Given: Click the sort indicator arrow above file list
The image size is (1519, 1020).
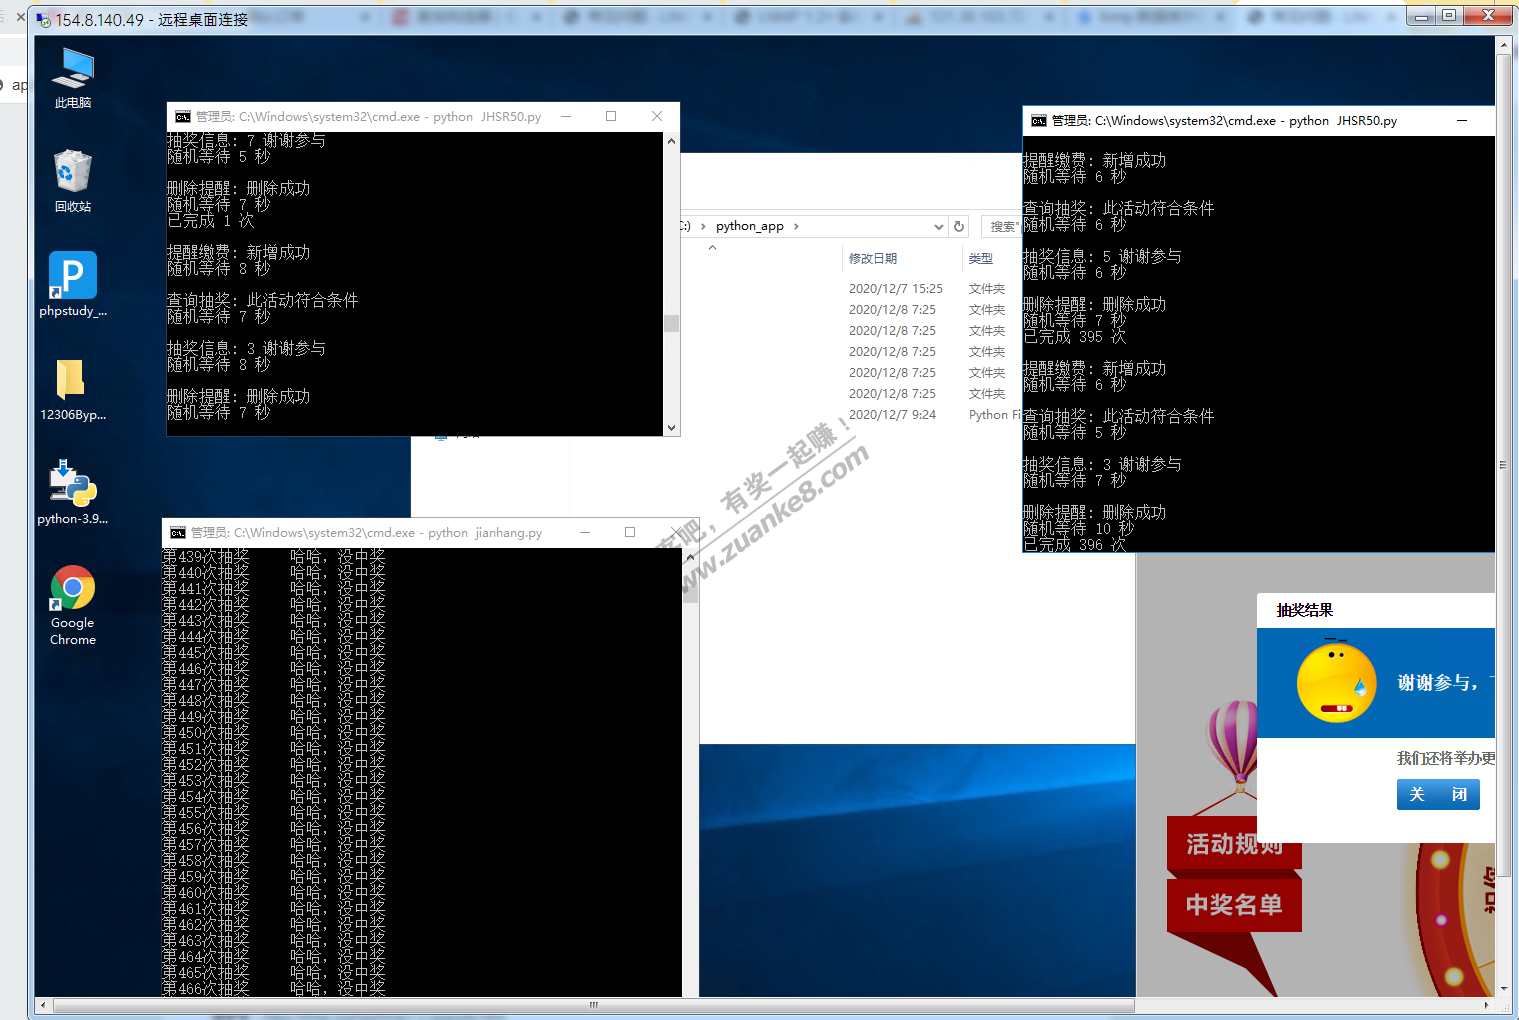Looking at the screenshot, I should 712,247.
